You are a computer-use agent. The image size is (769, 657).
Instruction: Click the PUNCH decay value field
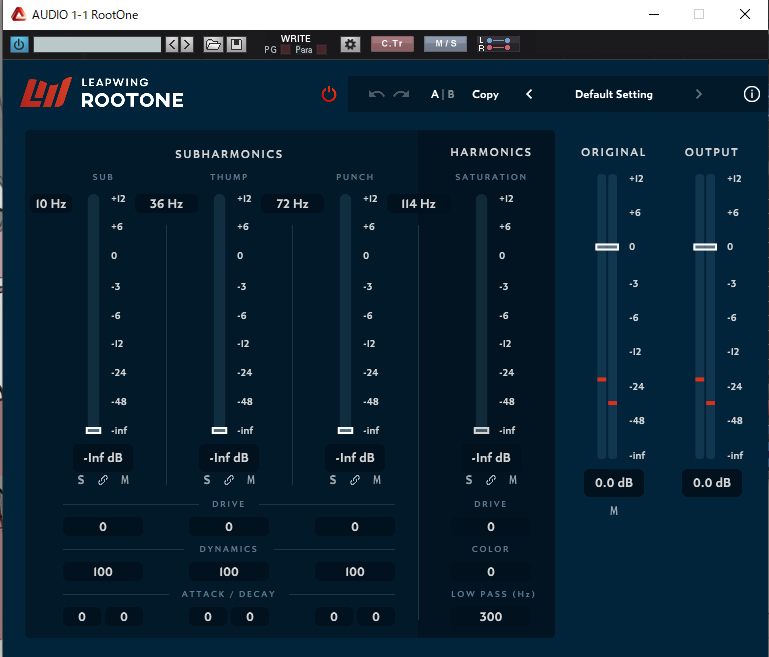[376, 617]
